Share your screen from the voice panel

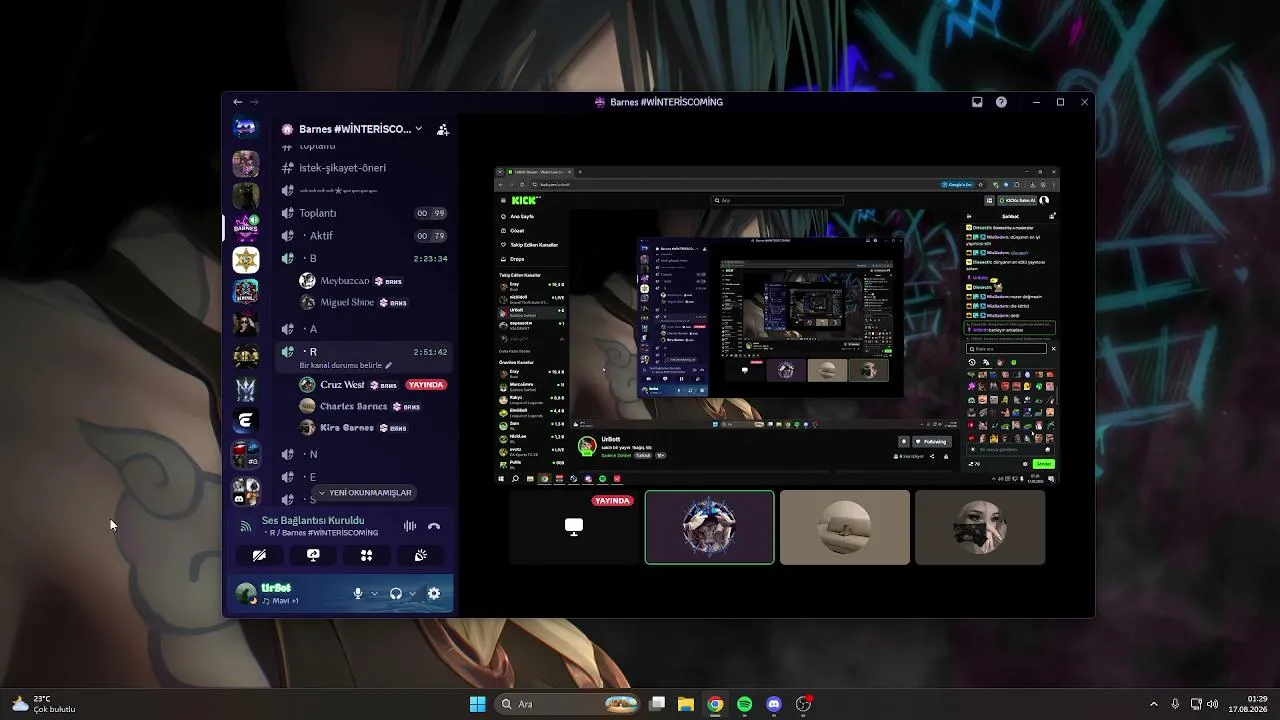[x=313, y=555]
